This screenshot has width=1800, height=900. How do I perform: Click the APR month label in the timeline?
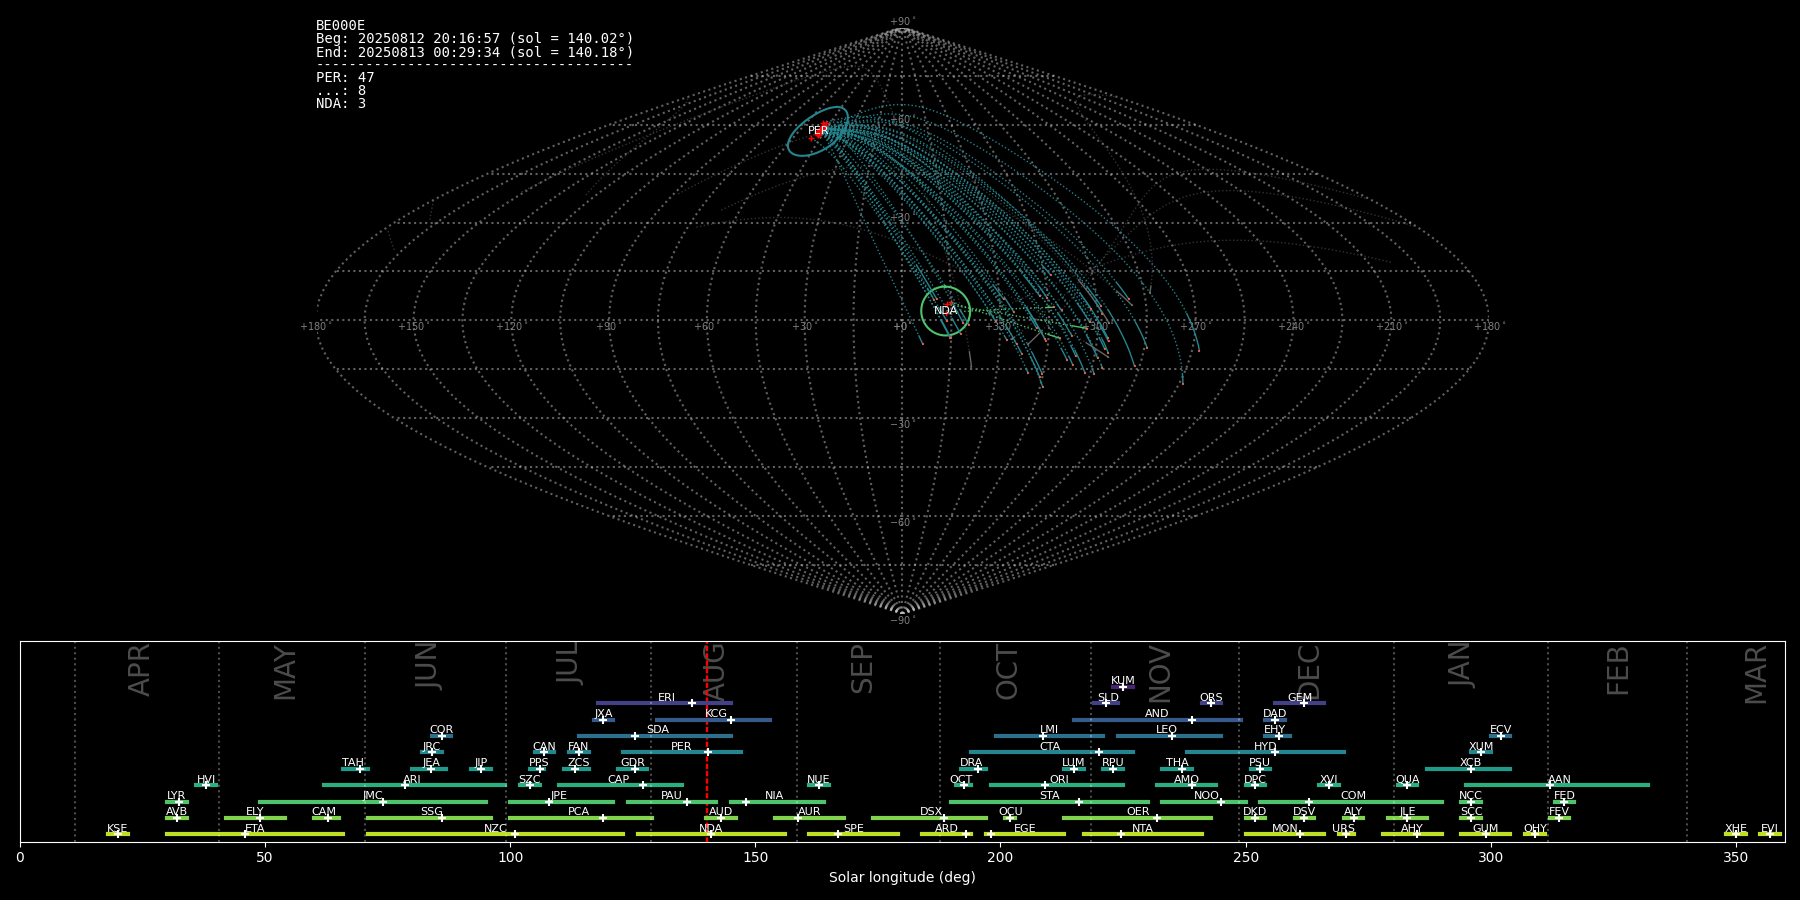(x=139, y=670)
